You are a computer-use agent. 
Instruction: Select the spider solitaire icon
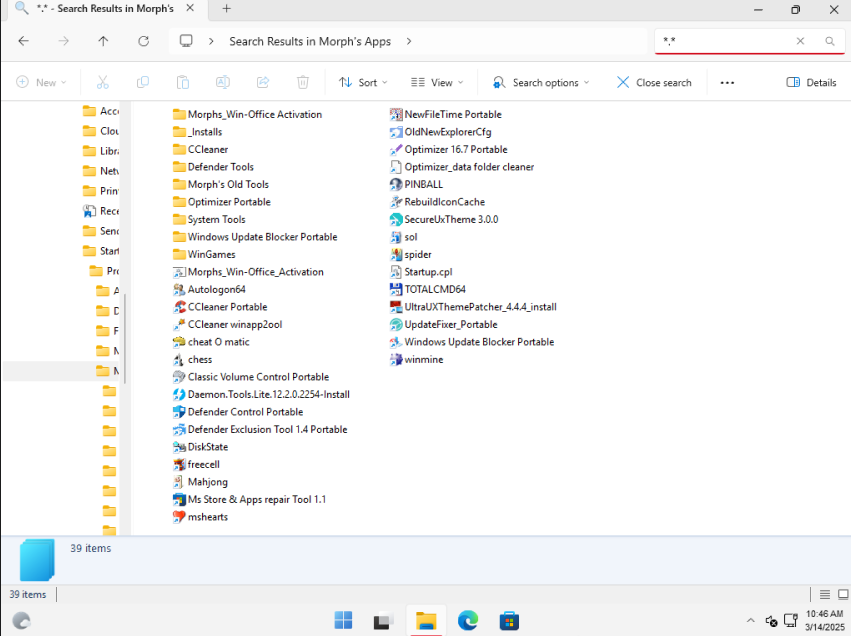pyautogui.click(x=396, y=255)
